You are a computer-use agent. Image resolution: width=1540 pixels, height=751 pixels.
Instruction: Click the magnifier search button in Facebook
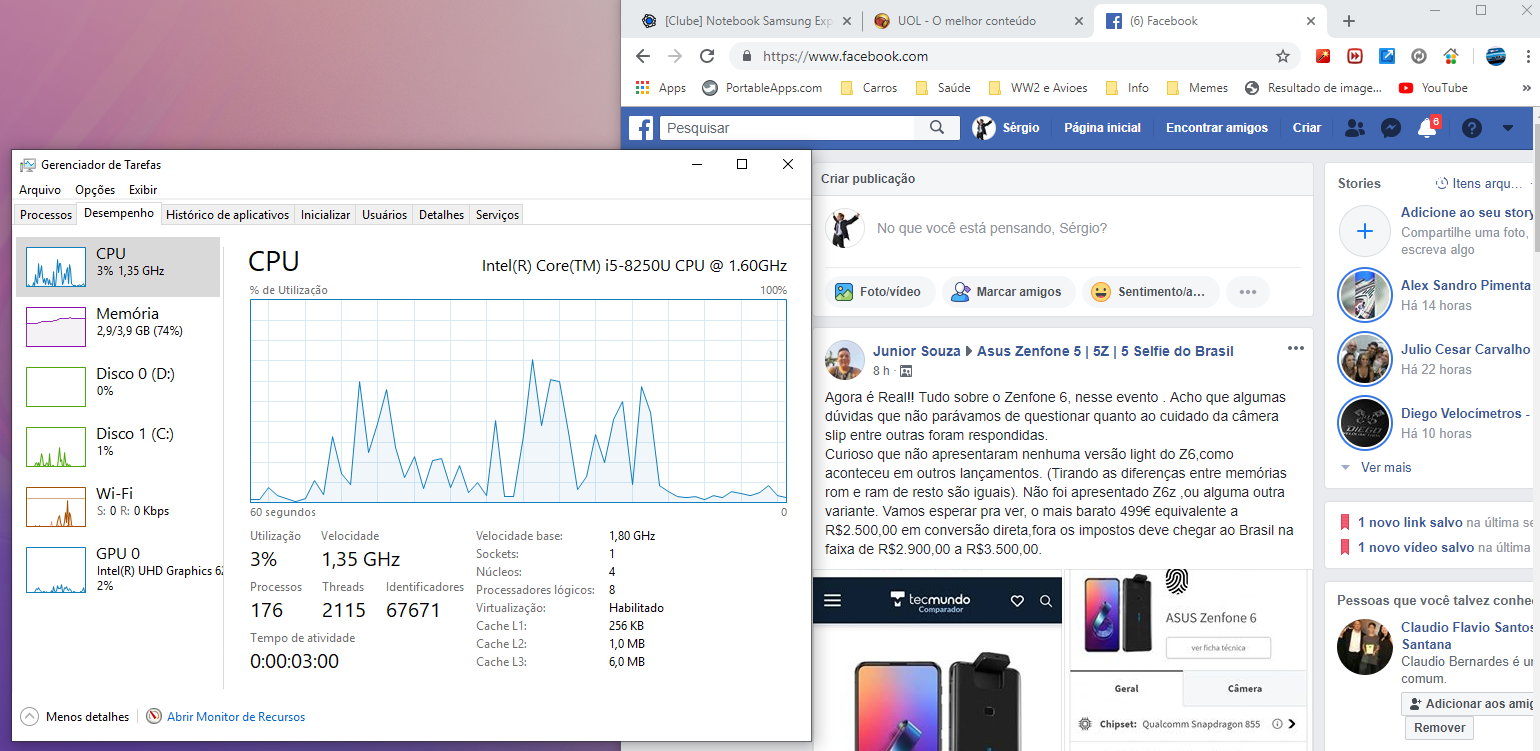tap(937, 128)
